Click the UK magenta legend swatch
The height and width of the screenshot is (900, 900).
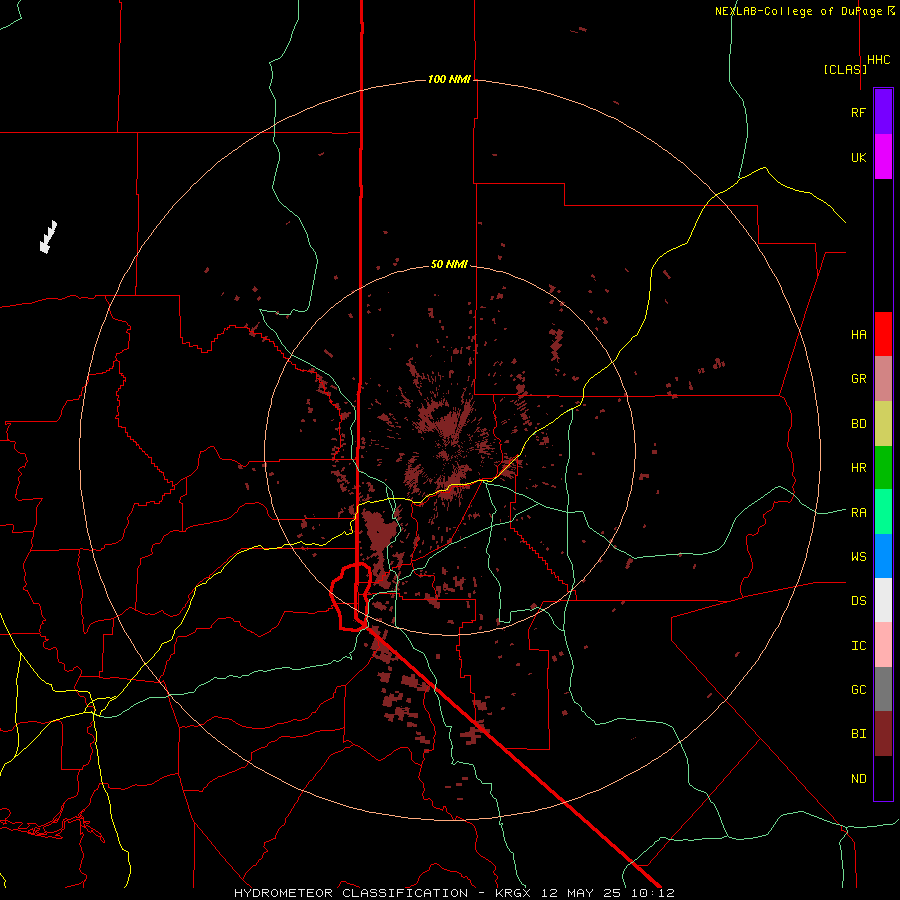(883, 157)
